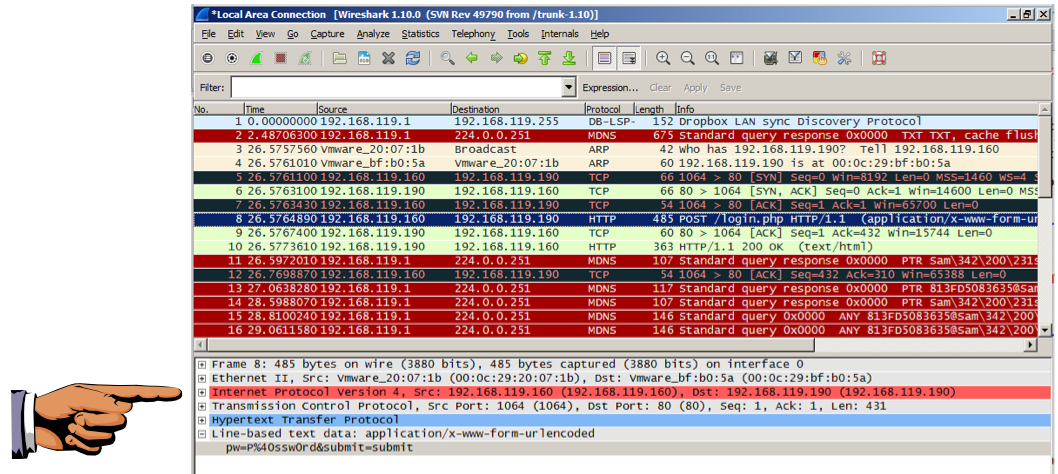This screenshot has height=474, width=1058.
Task: Open the Internals menu
Action: [x=560, y=34]
